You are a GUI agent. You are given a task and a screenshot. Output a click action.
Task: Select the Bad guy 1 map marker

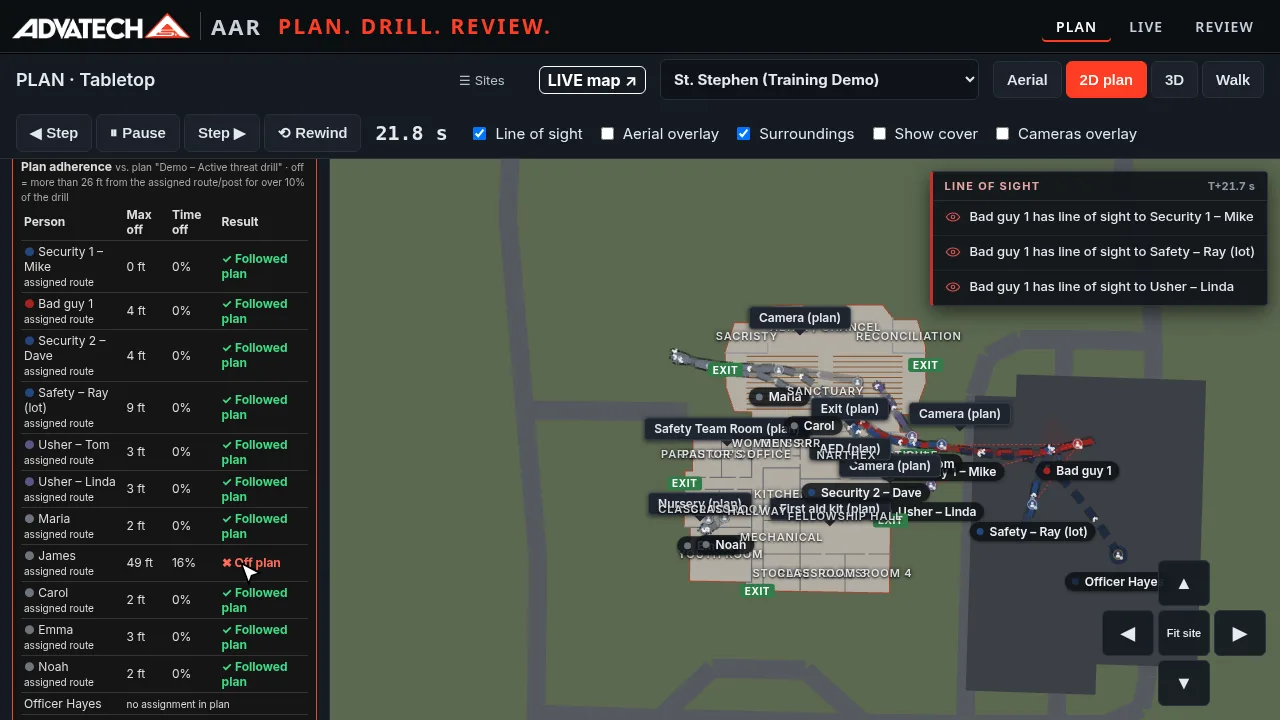coord(1076,471)
